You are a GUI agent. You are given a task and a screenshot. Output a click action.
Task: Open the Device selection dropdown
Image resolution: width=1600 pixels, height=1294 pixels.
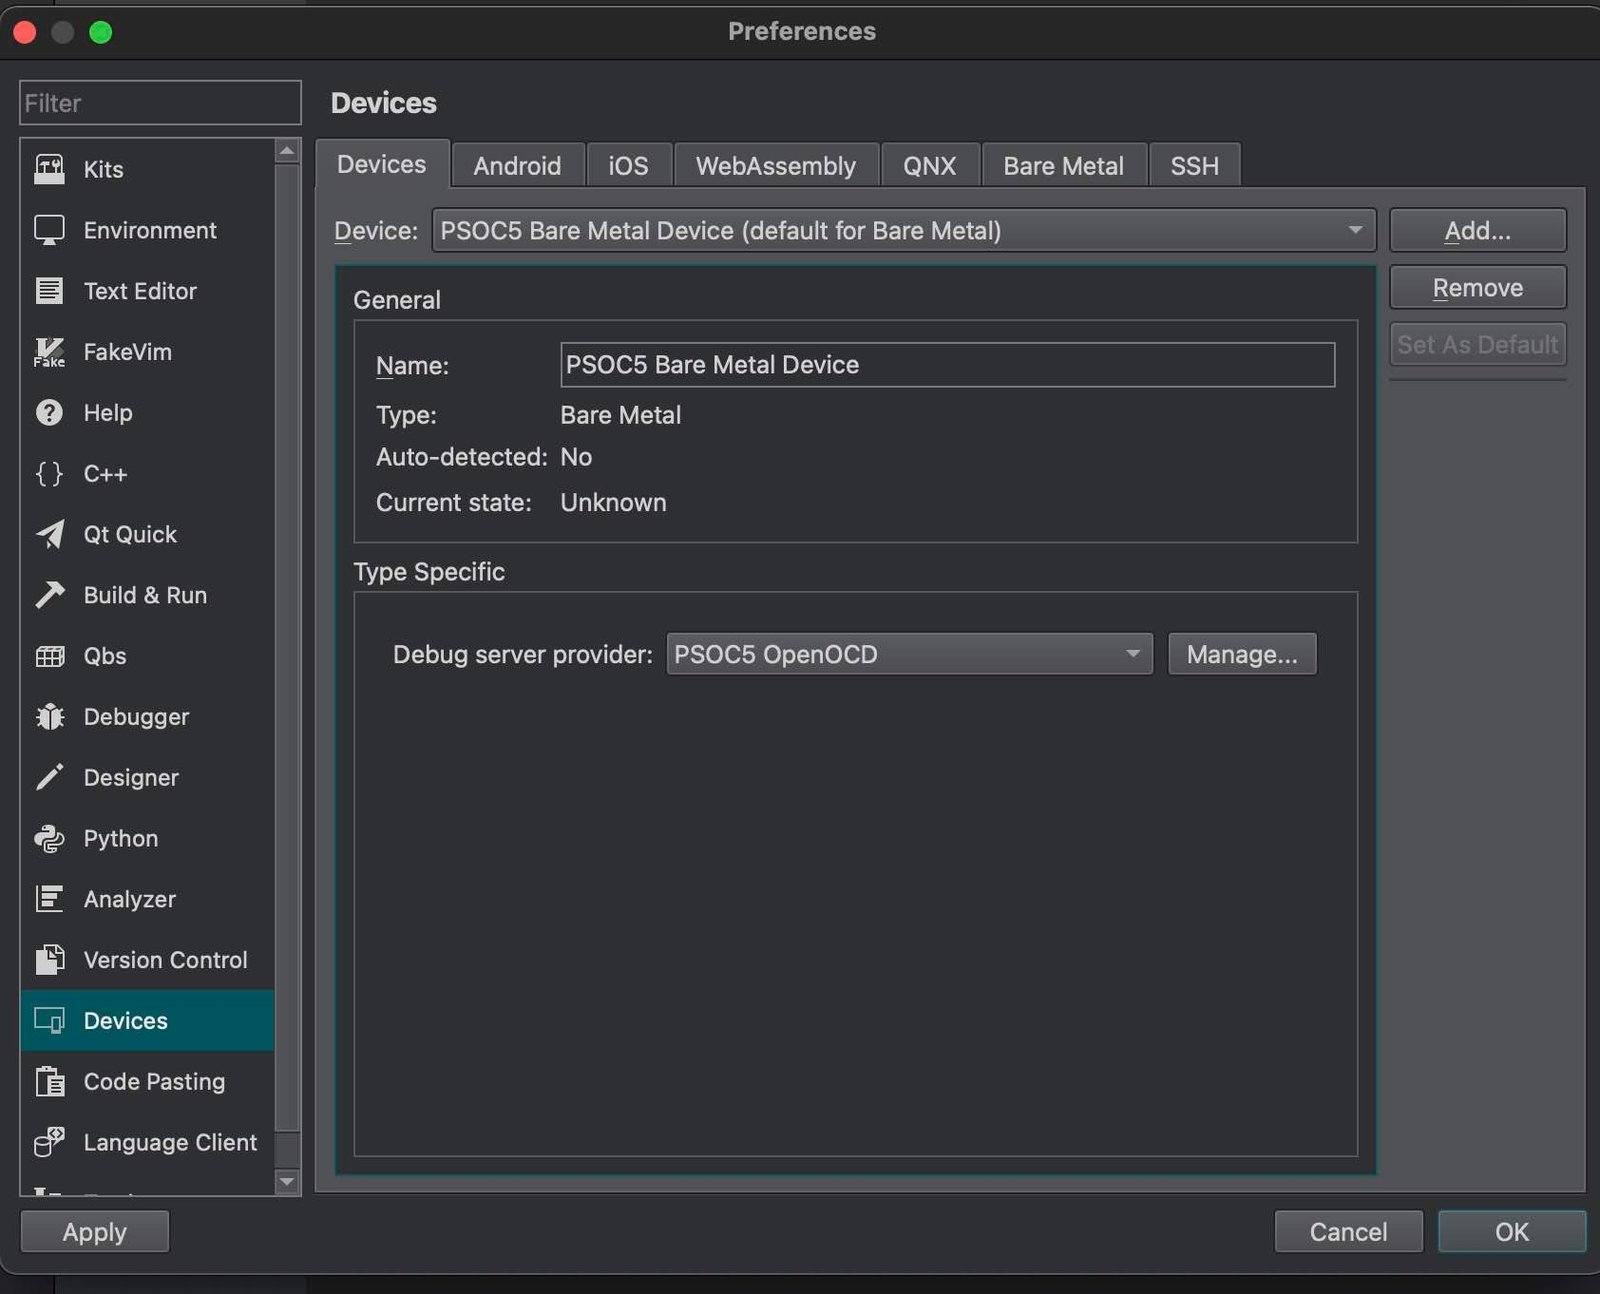pyautogui.click(x=900, y=230)
